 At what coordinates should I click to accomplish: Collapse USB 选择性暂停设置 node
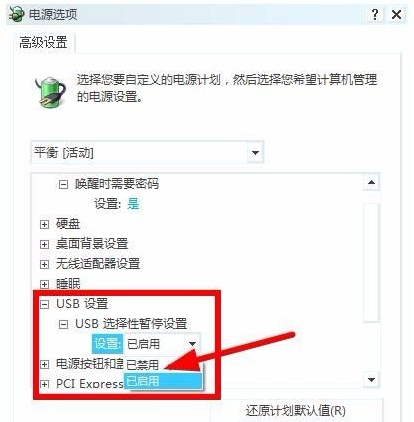[63, 324]
